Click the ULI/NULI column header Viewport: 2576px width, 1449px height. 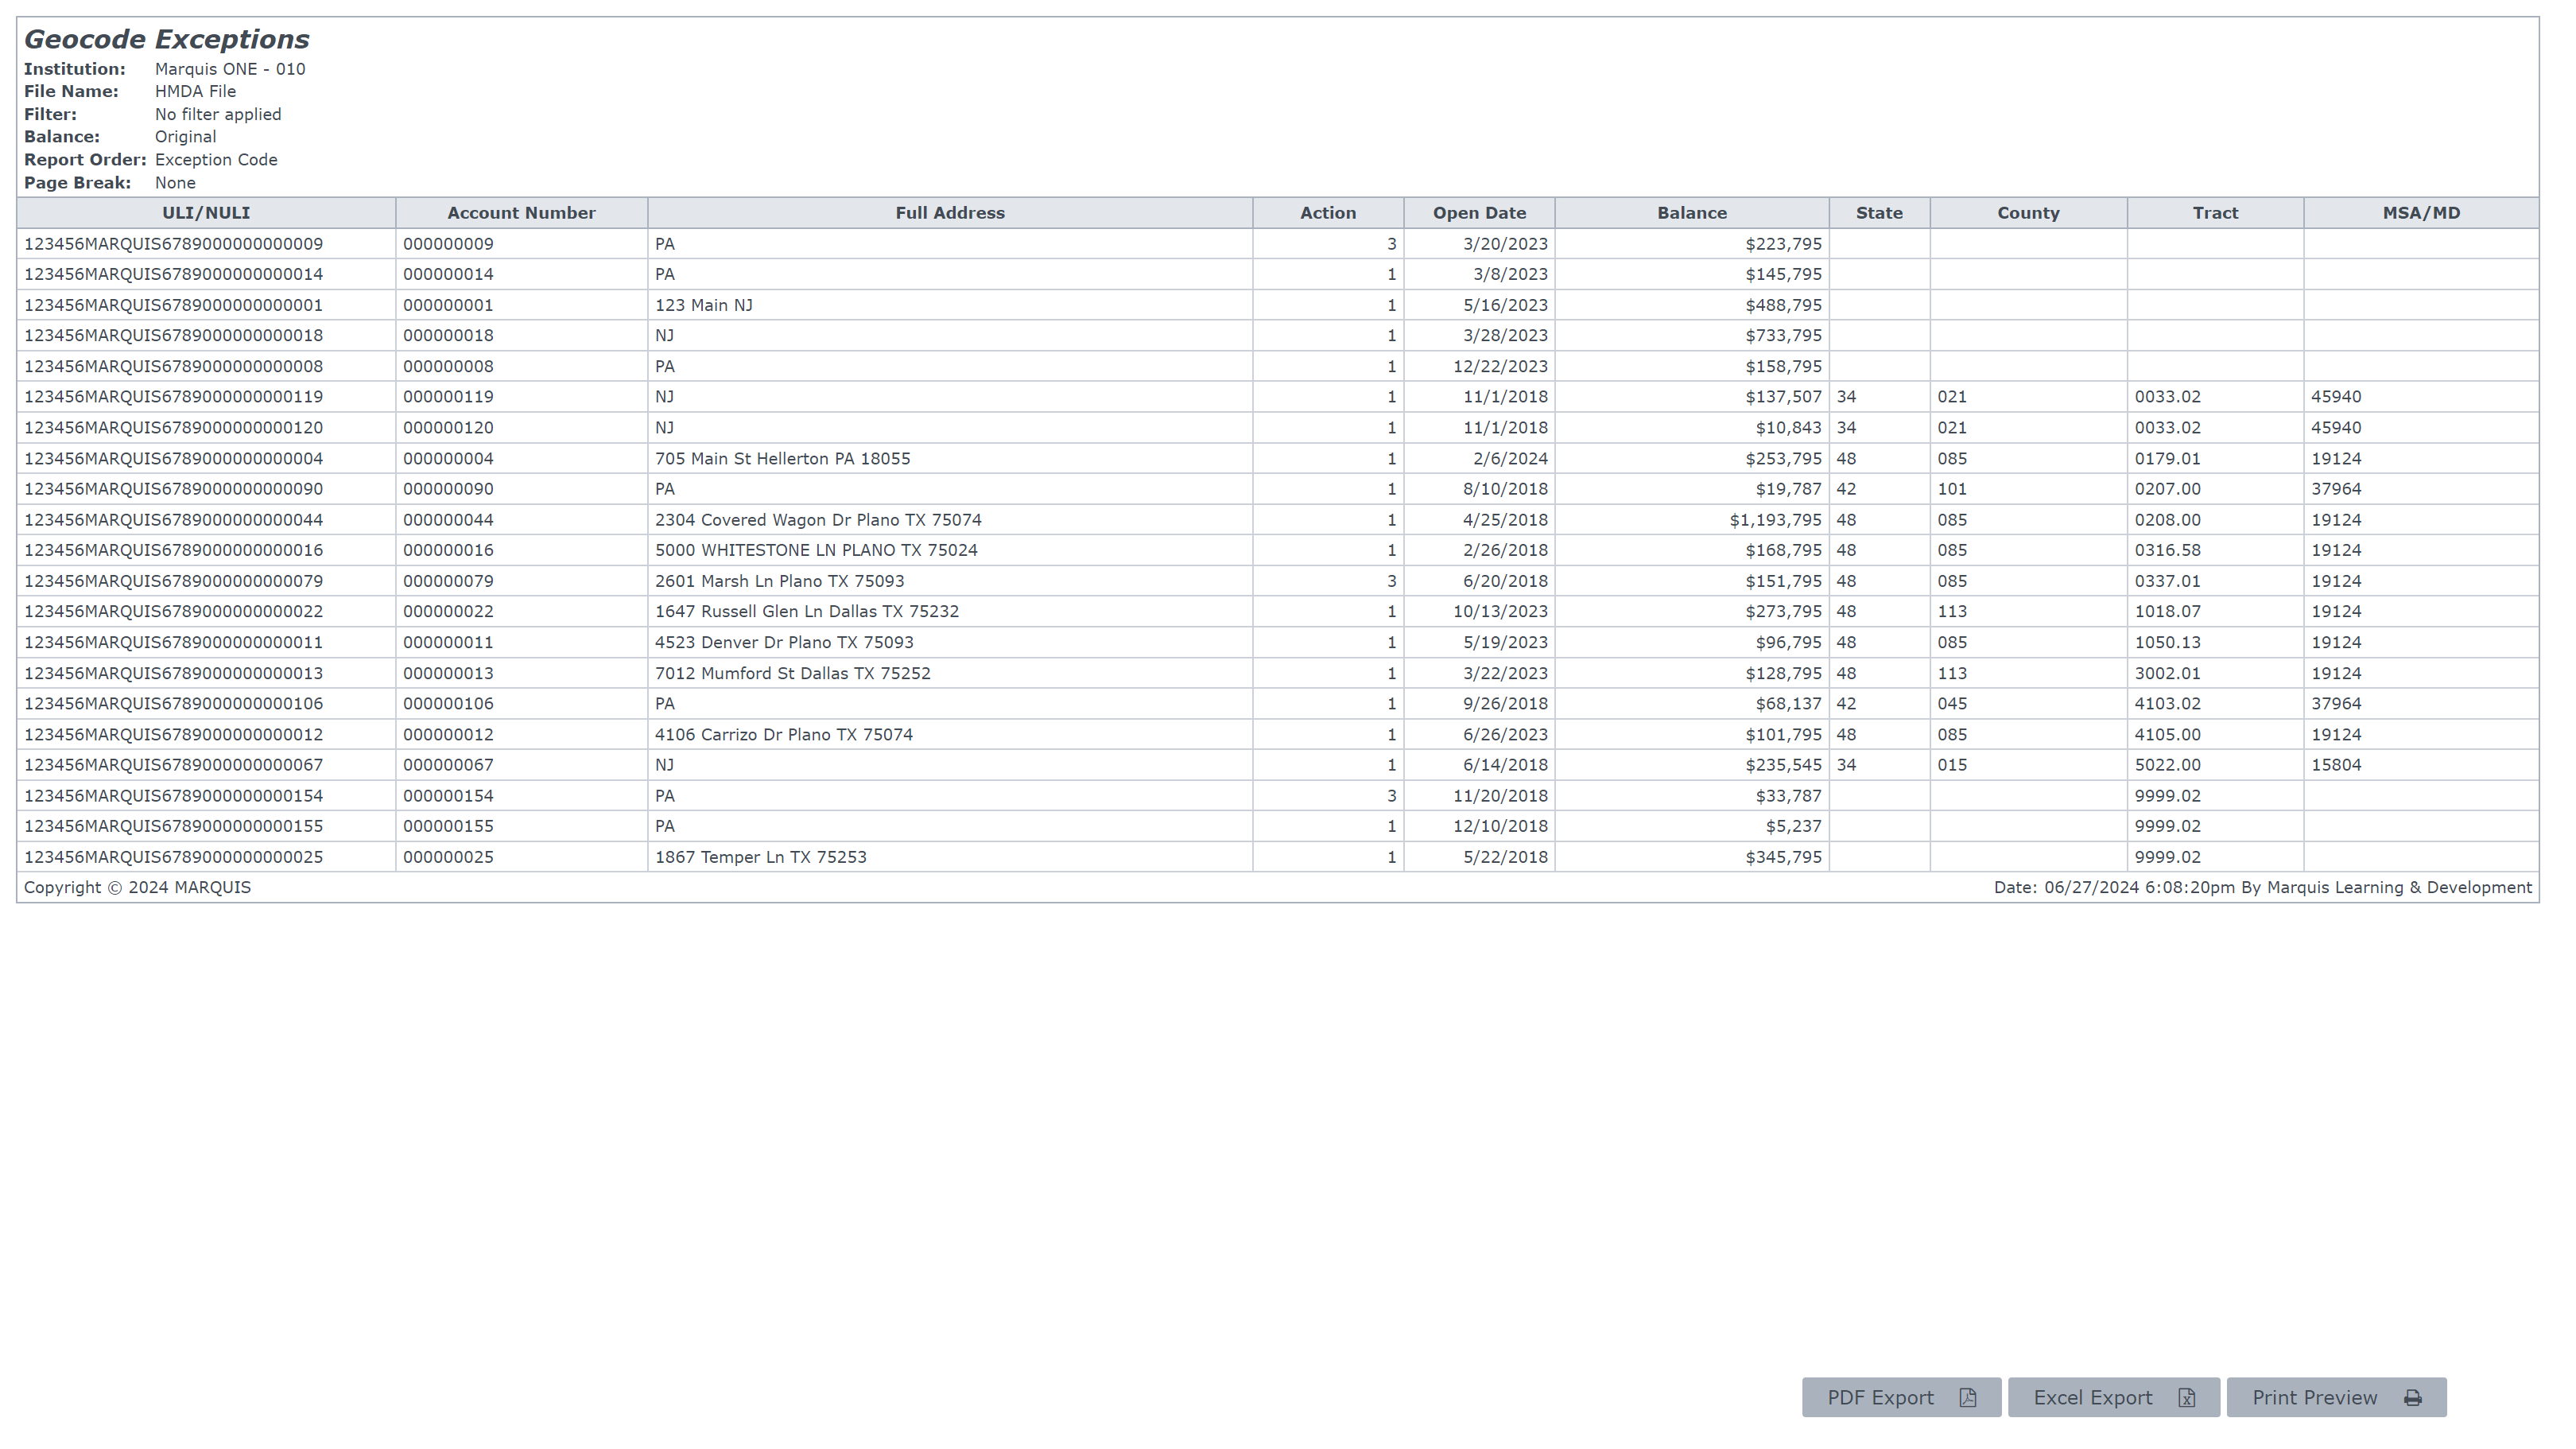point(206,213)
